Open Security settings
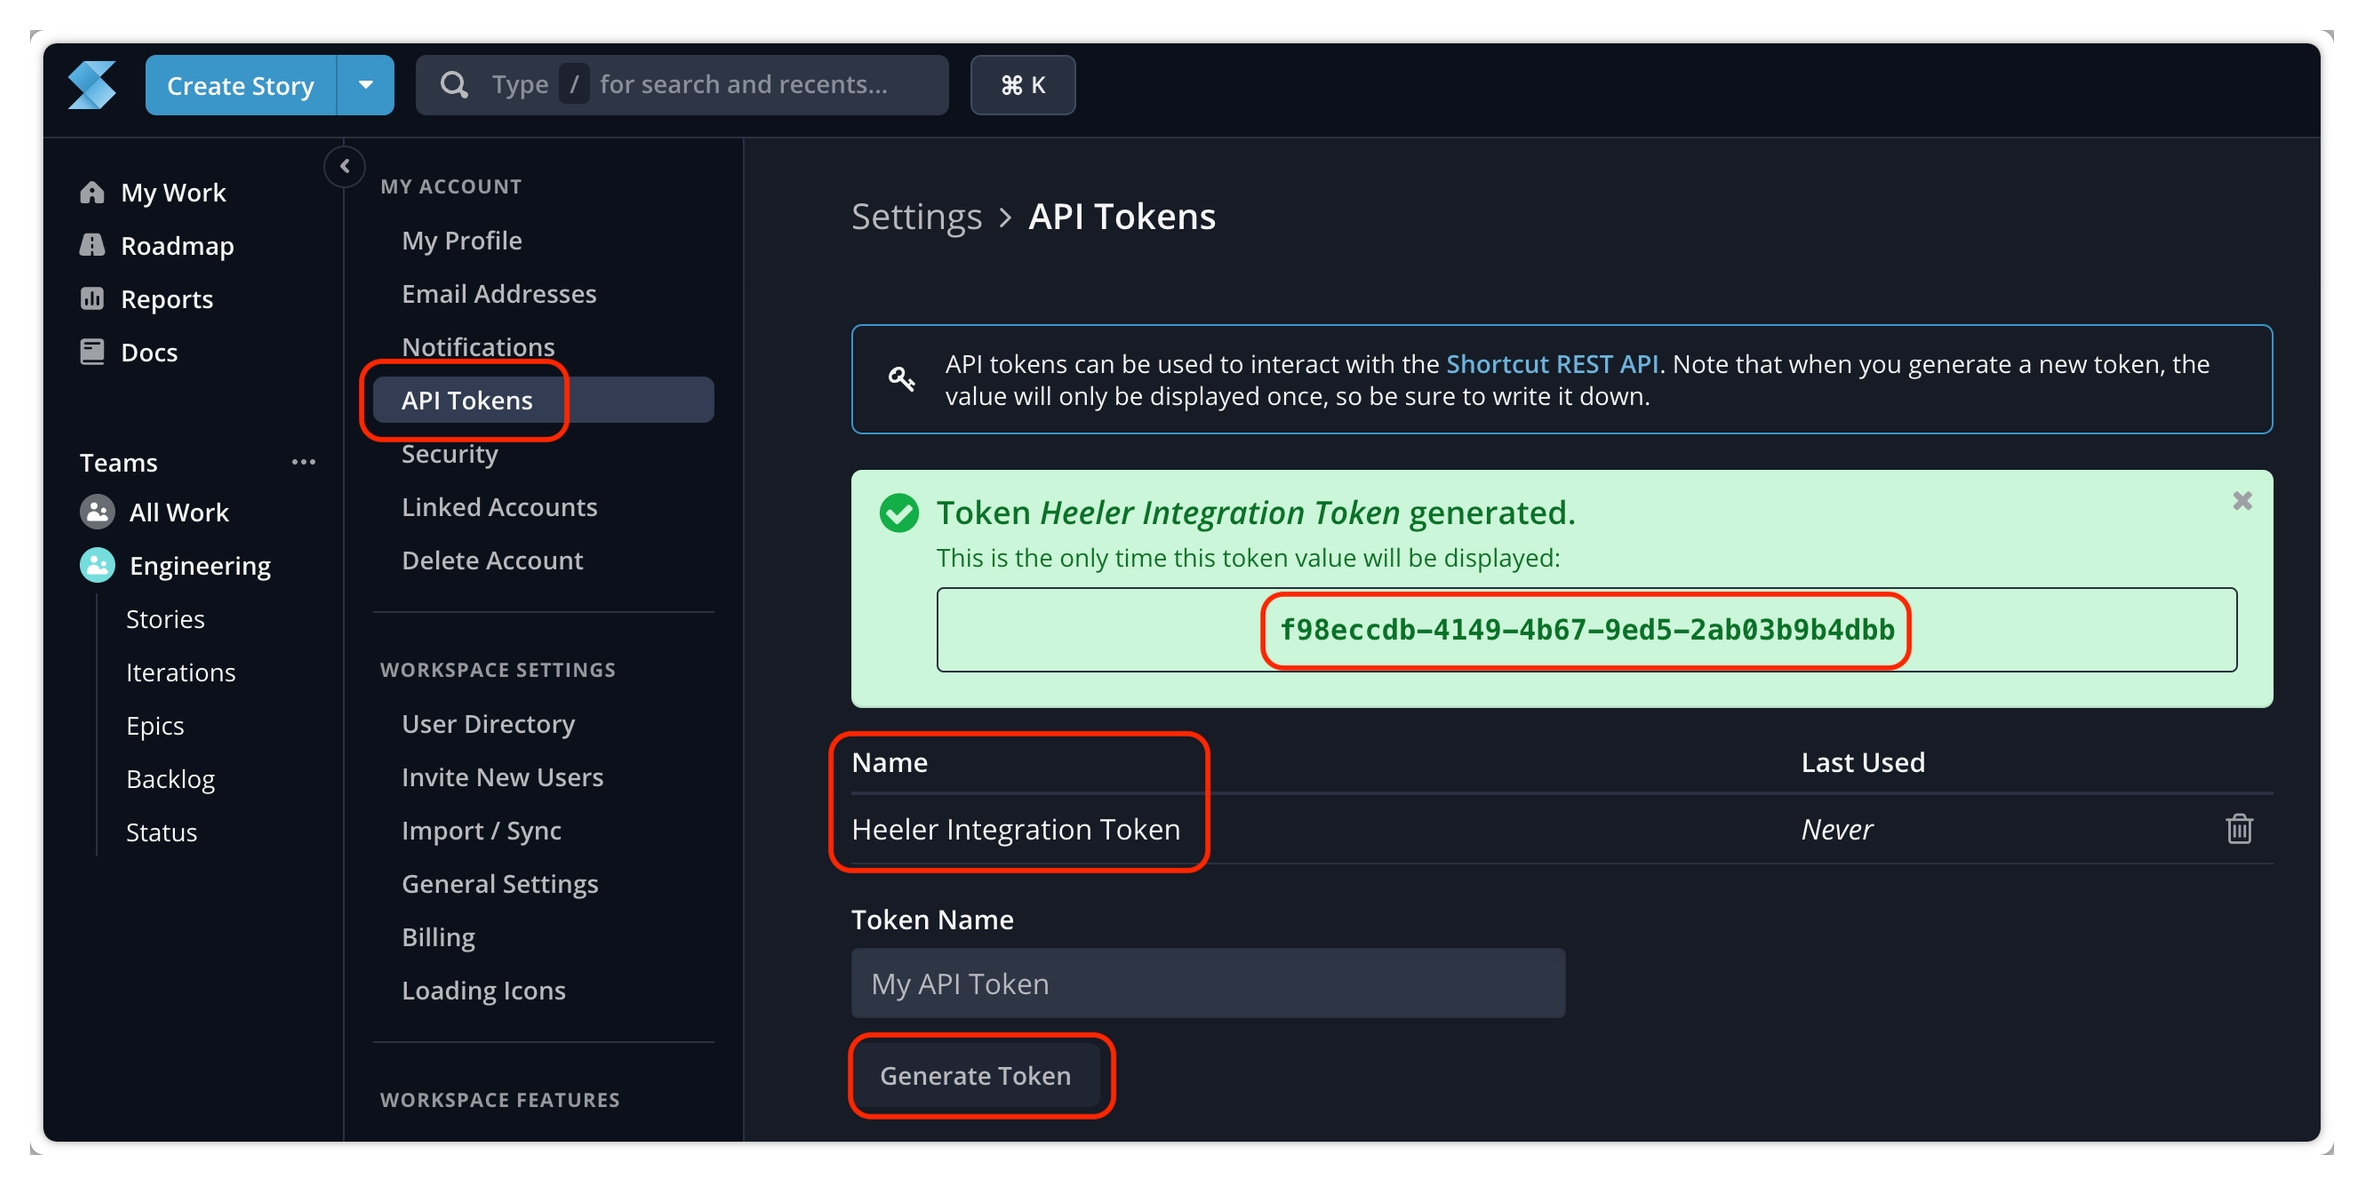 click(x=450, y=454)
